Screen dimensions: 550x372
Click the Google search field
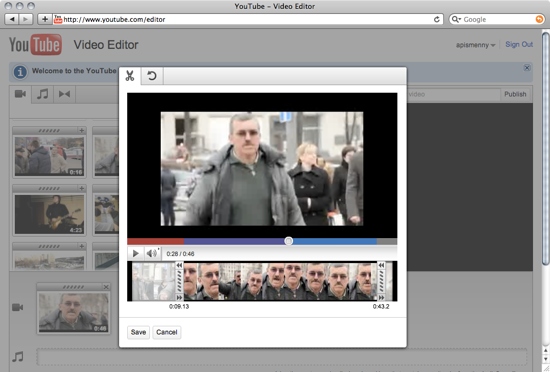(497, 19)
